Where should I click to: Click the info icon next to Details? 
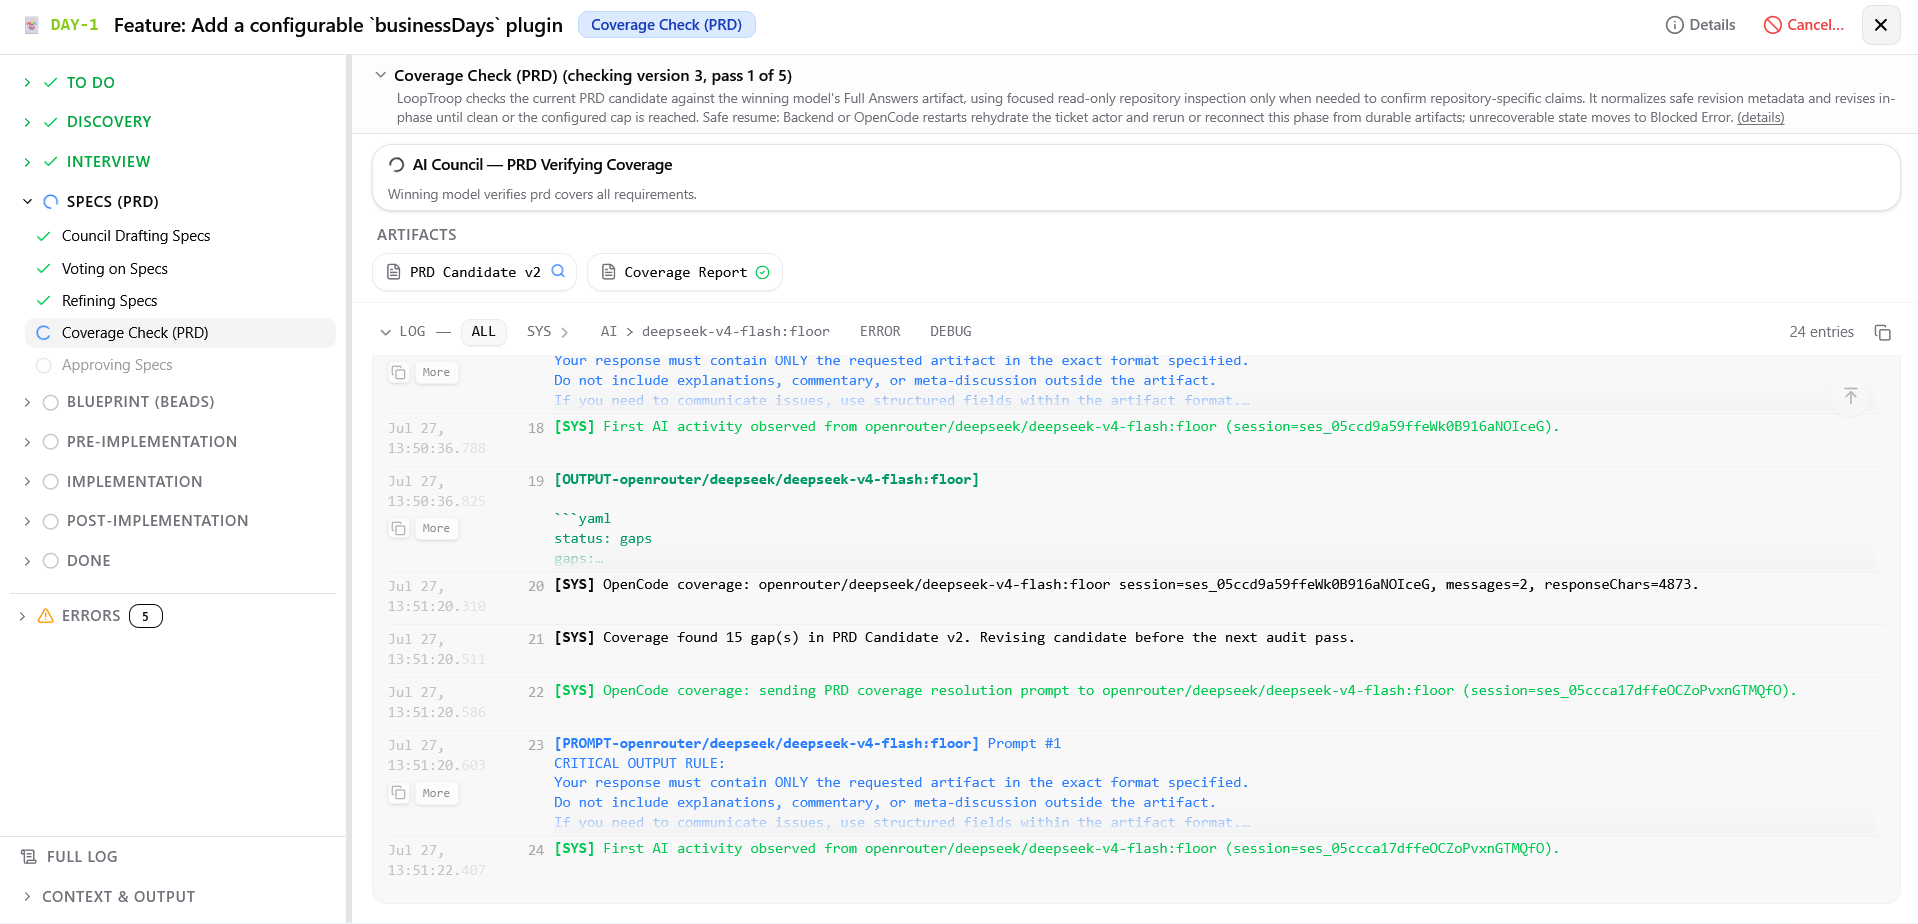pyautogui.click(x=1674, y=25)
